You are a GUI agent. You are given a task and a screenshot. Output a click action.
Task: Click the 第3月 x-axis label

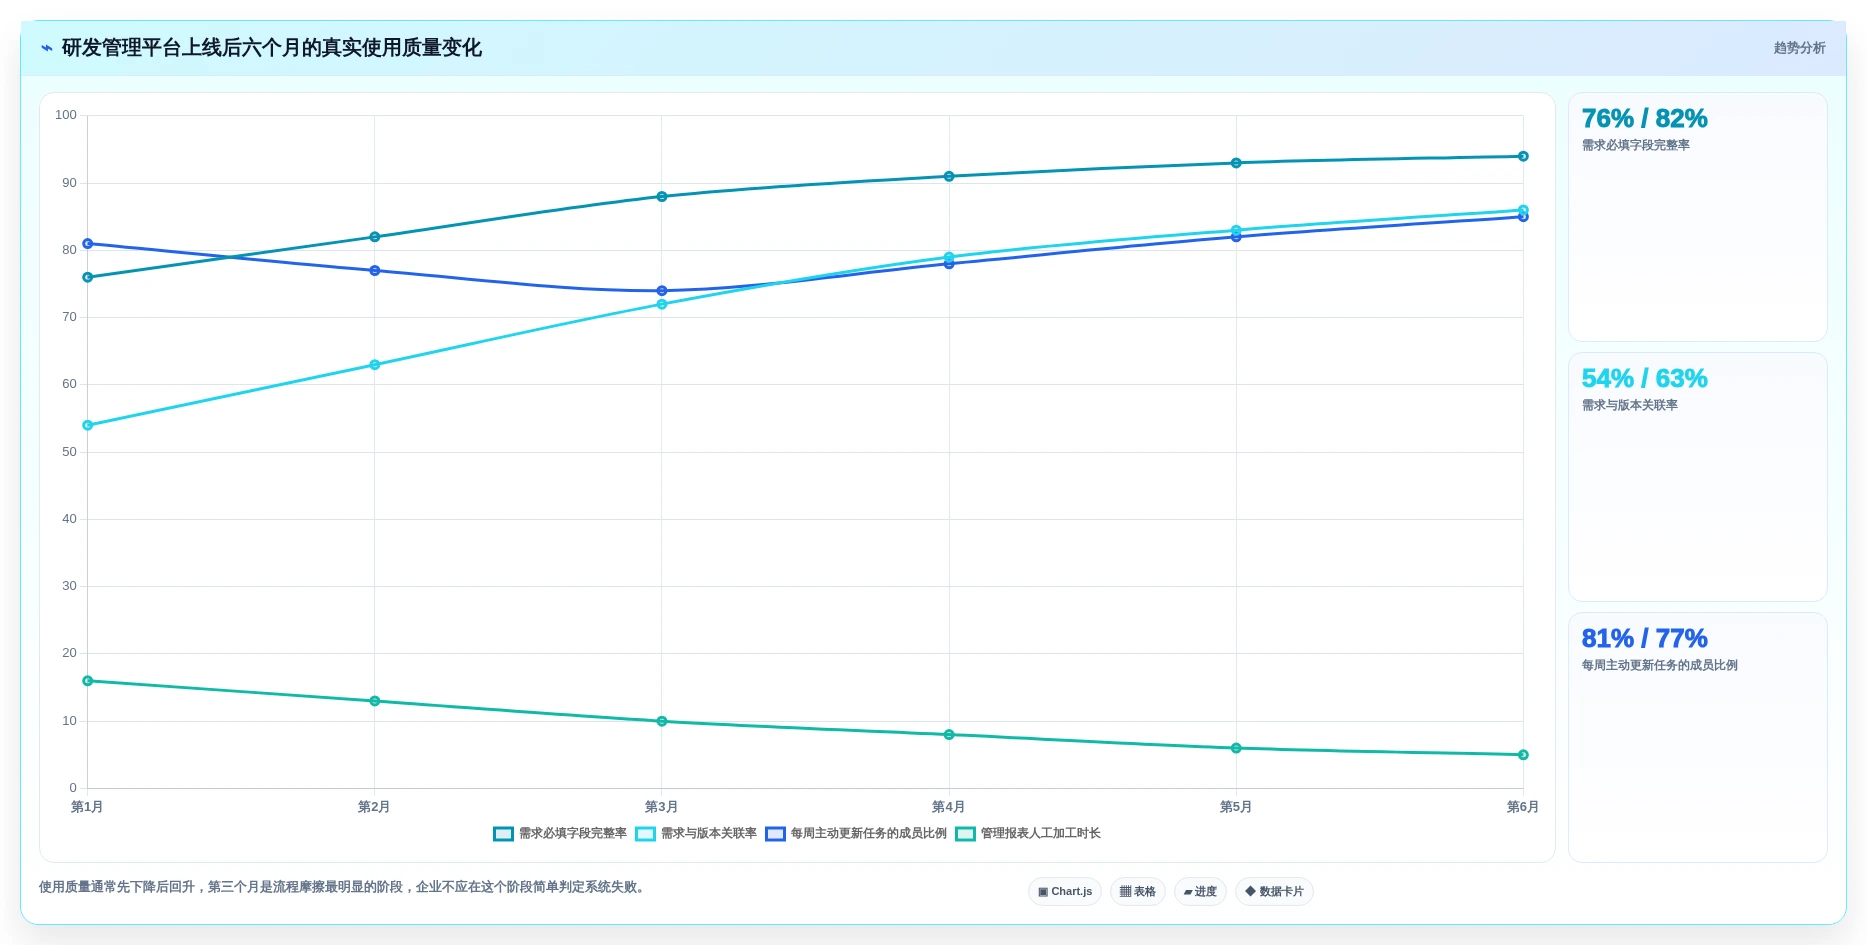[661, 807]
